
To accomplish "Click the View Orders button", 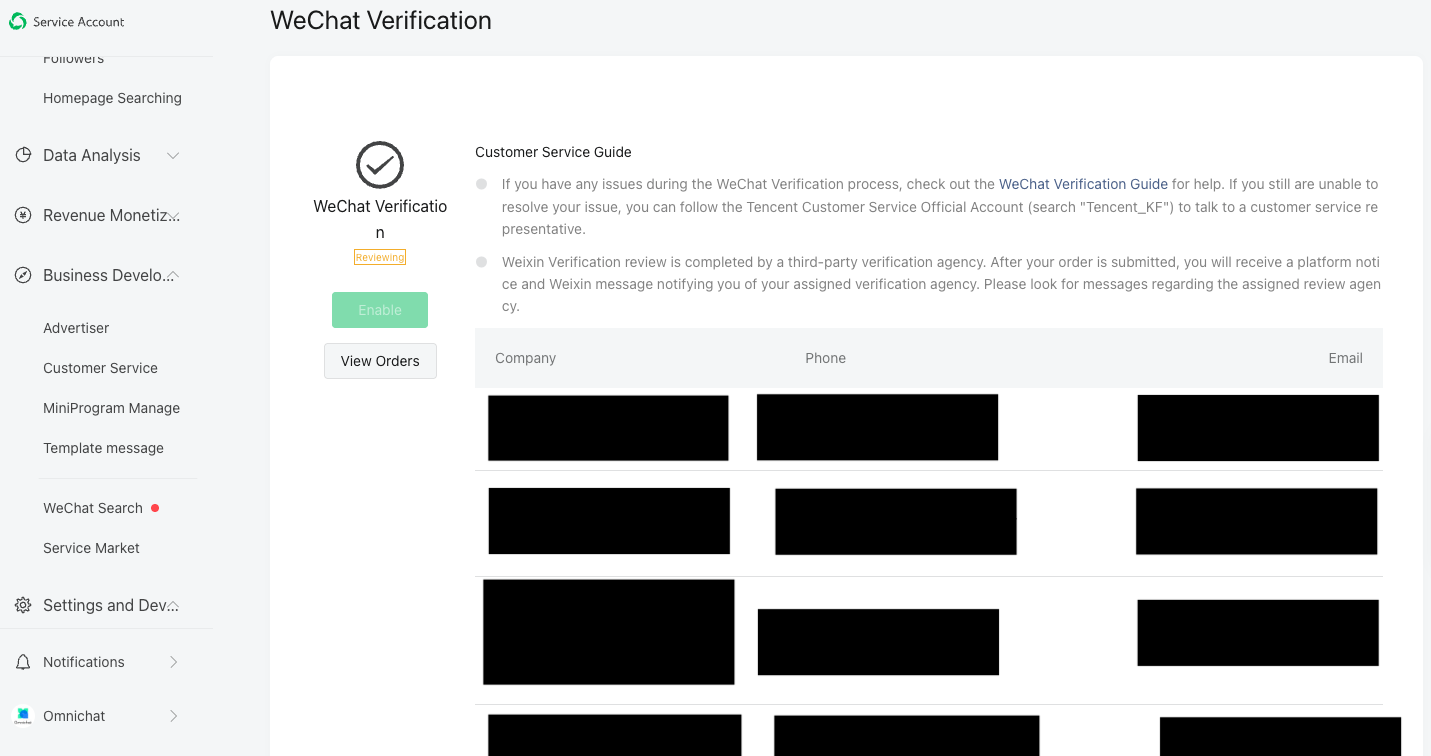I will coord(380,361).
